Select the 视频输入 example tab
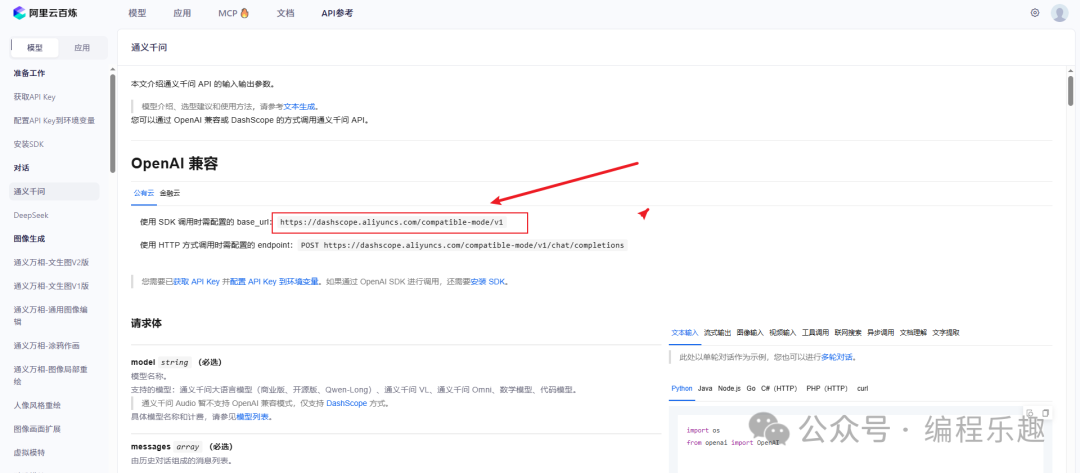This screenshot has width=1080, height=473. [782, 333]
